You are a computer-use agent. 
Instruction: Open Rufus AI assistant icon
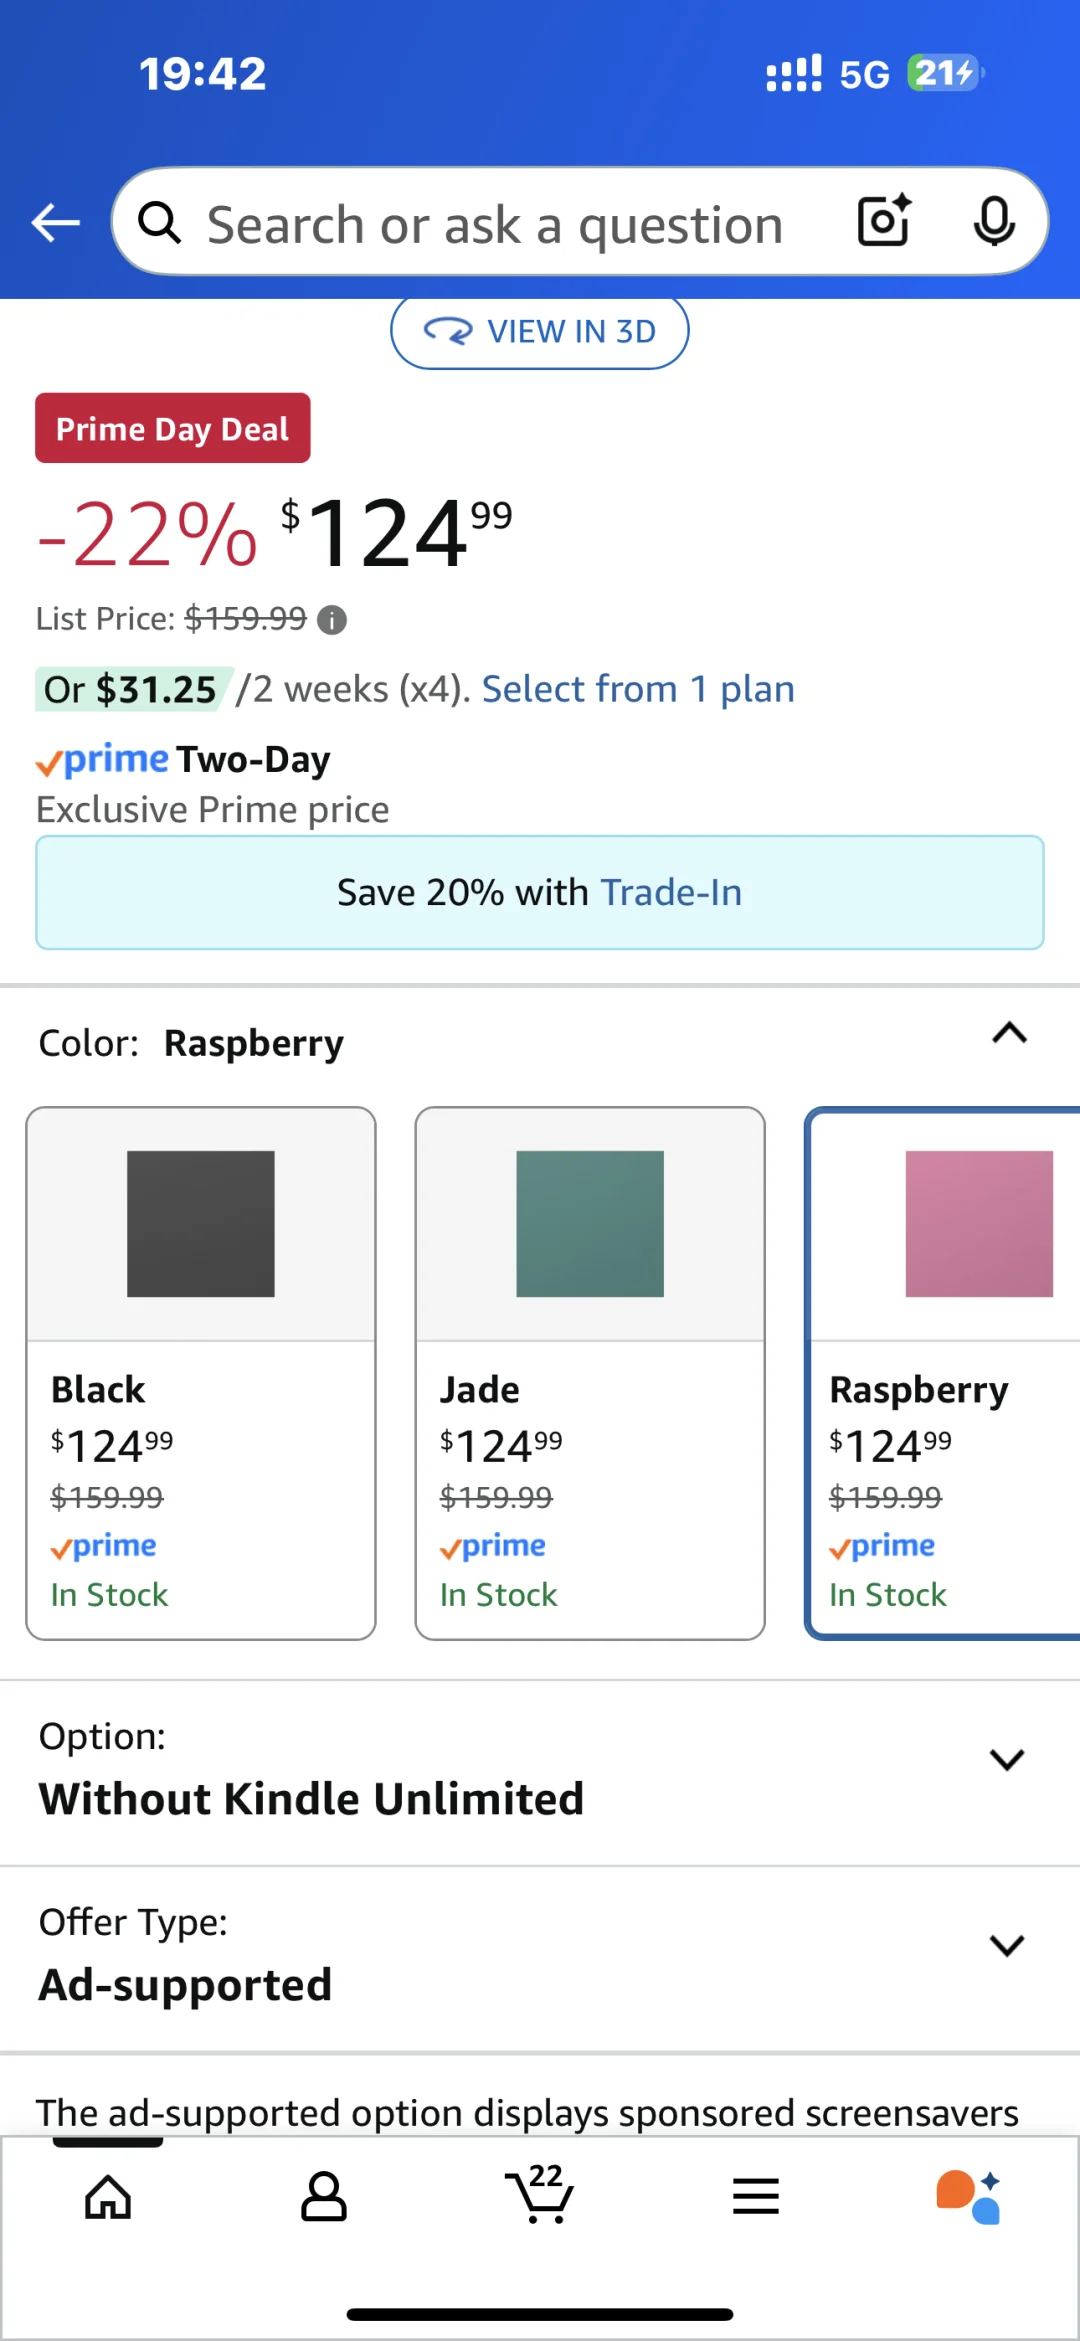coord(968,2196)
